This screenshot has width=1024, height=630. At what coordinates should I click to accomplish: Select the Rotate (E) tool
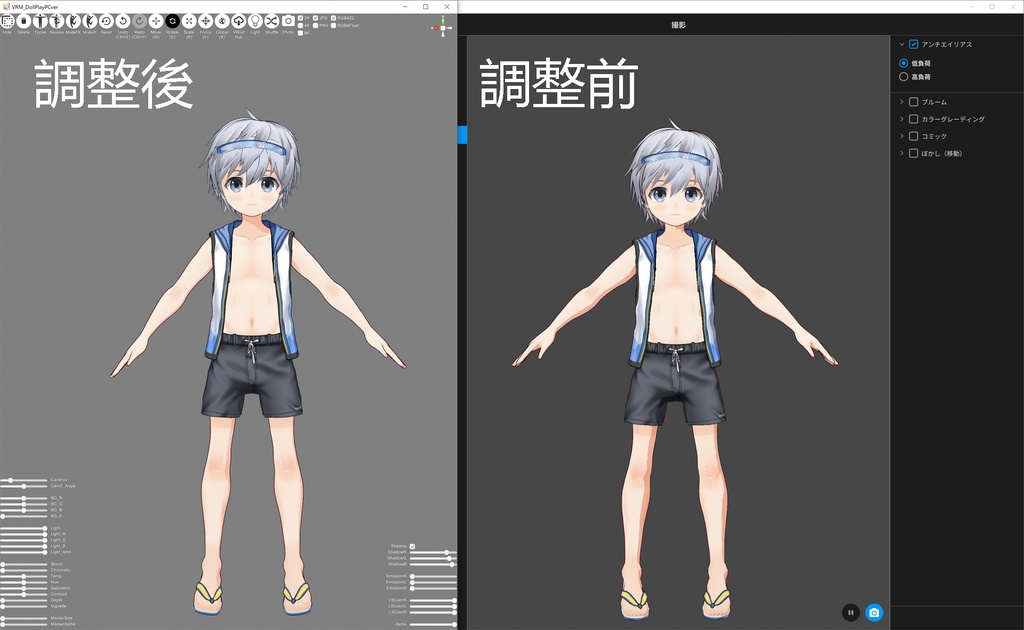point(172,21)
